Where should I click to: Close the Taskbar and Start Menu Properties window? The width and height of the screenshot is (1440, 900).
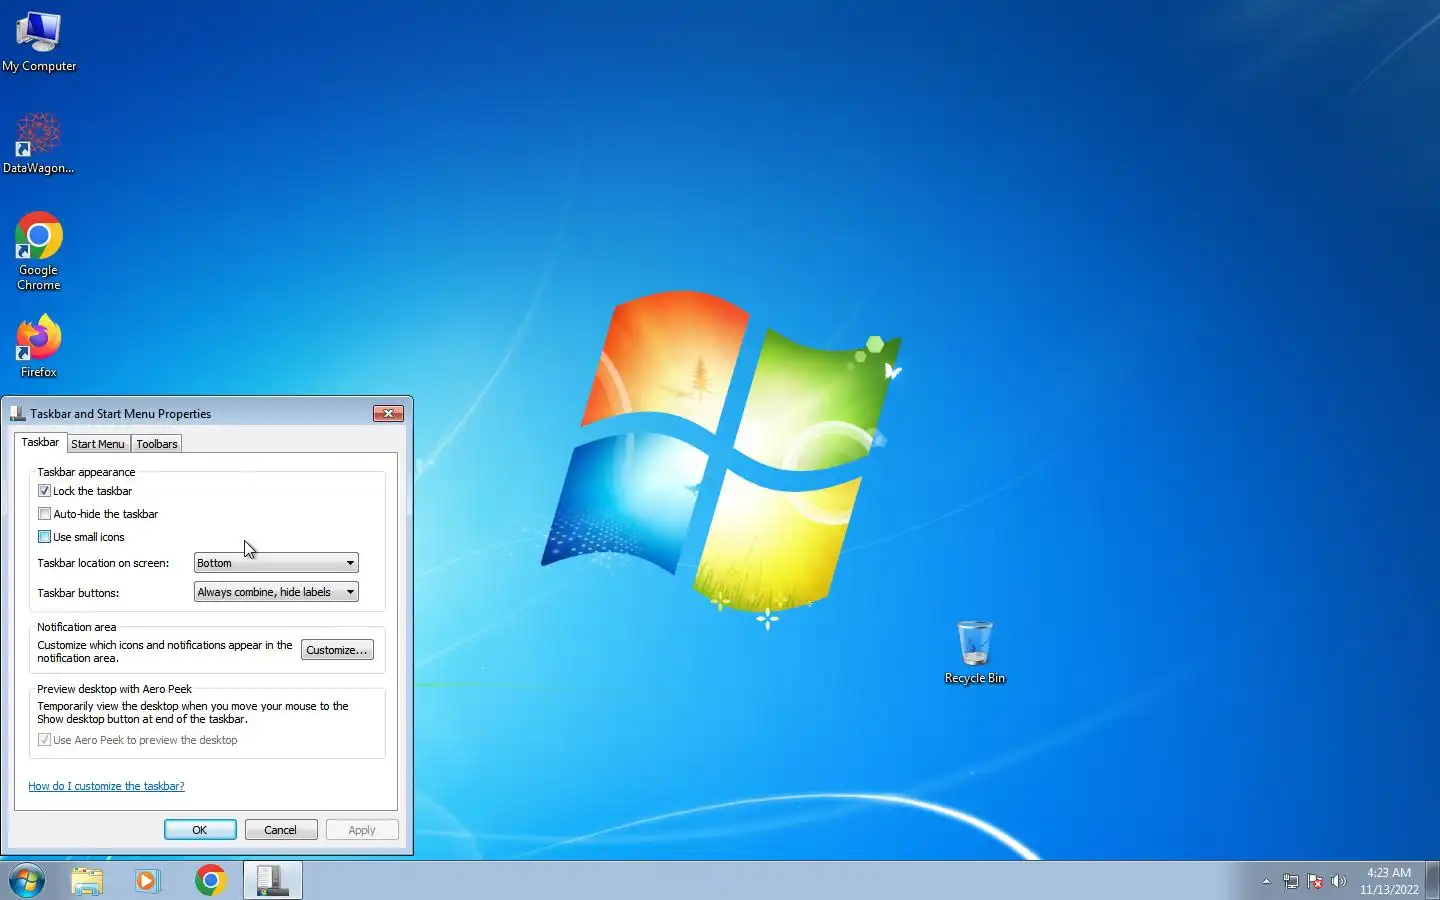pos(388,413)
